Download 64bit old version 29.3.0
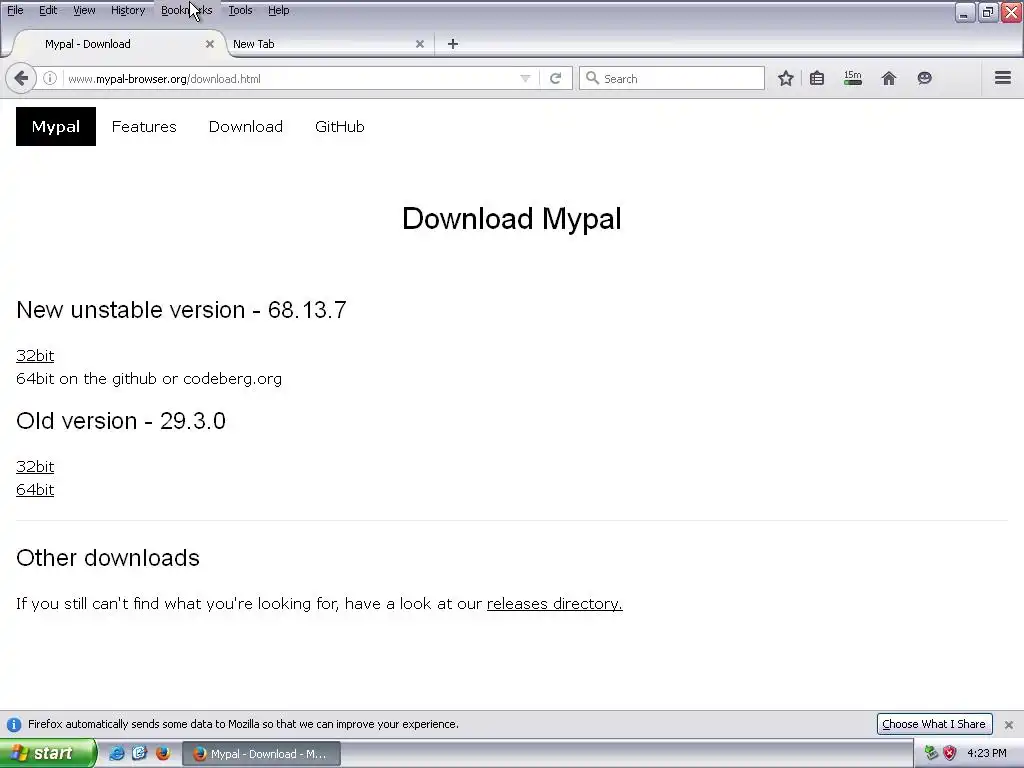The width and height of the screenshot is (1024, 768). pos(35,490)
